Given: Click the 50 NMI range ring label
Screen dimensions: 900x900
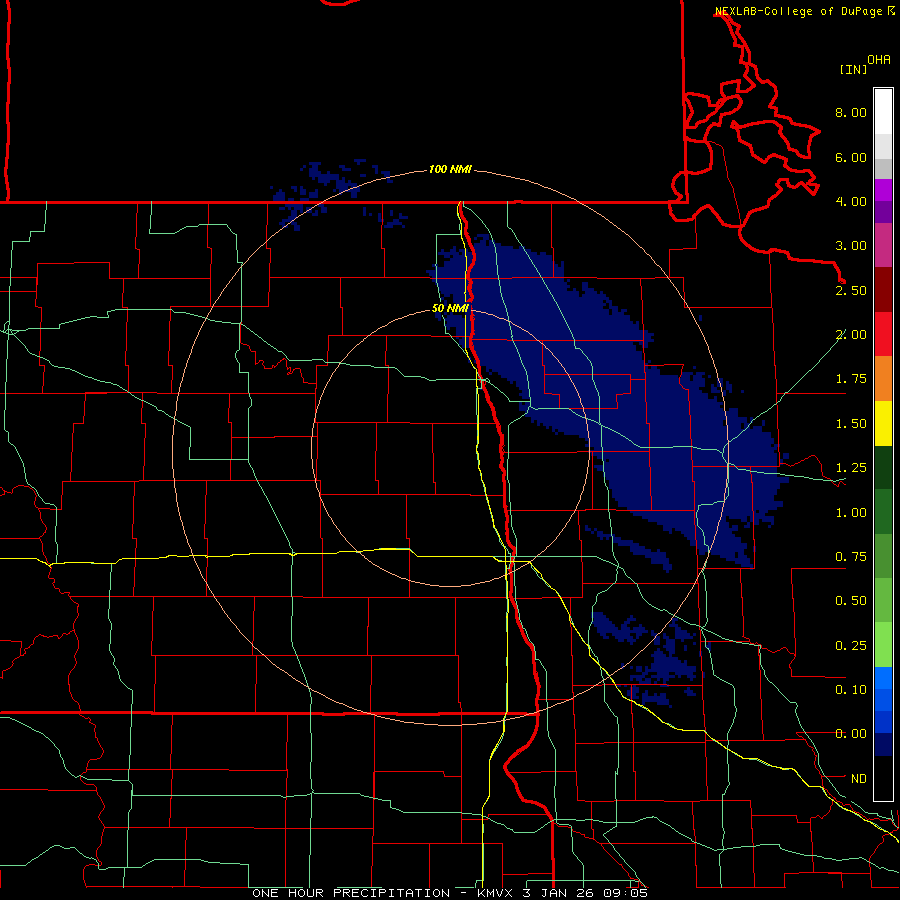Looking at the screenshot, I should [450, 309].
